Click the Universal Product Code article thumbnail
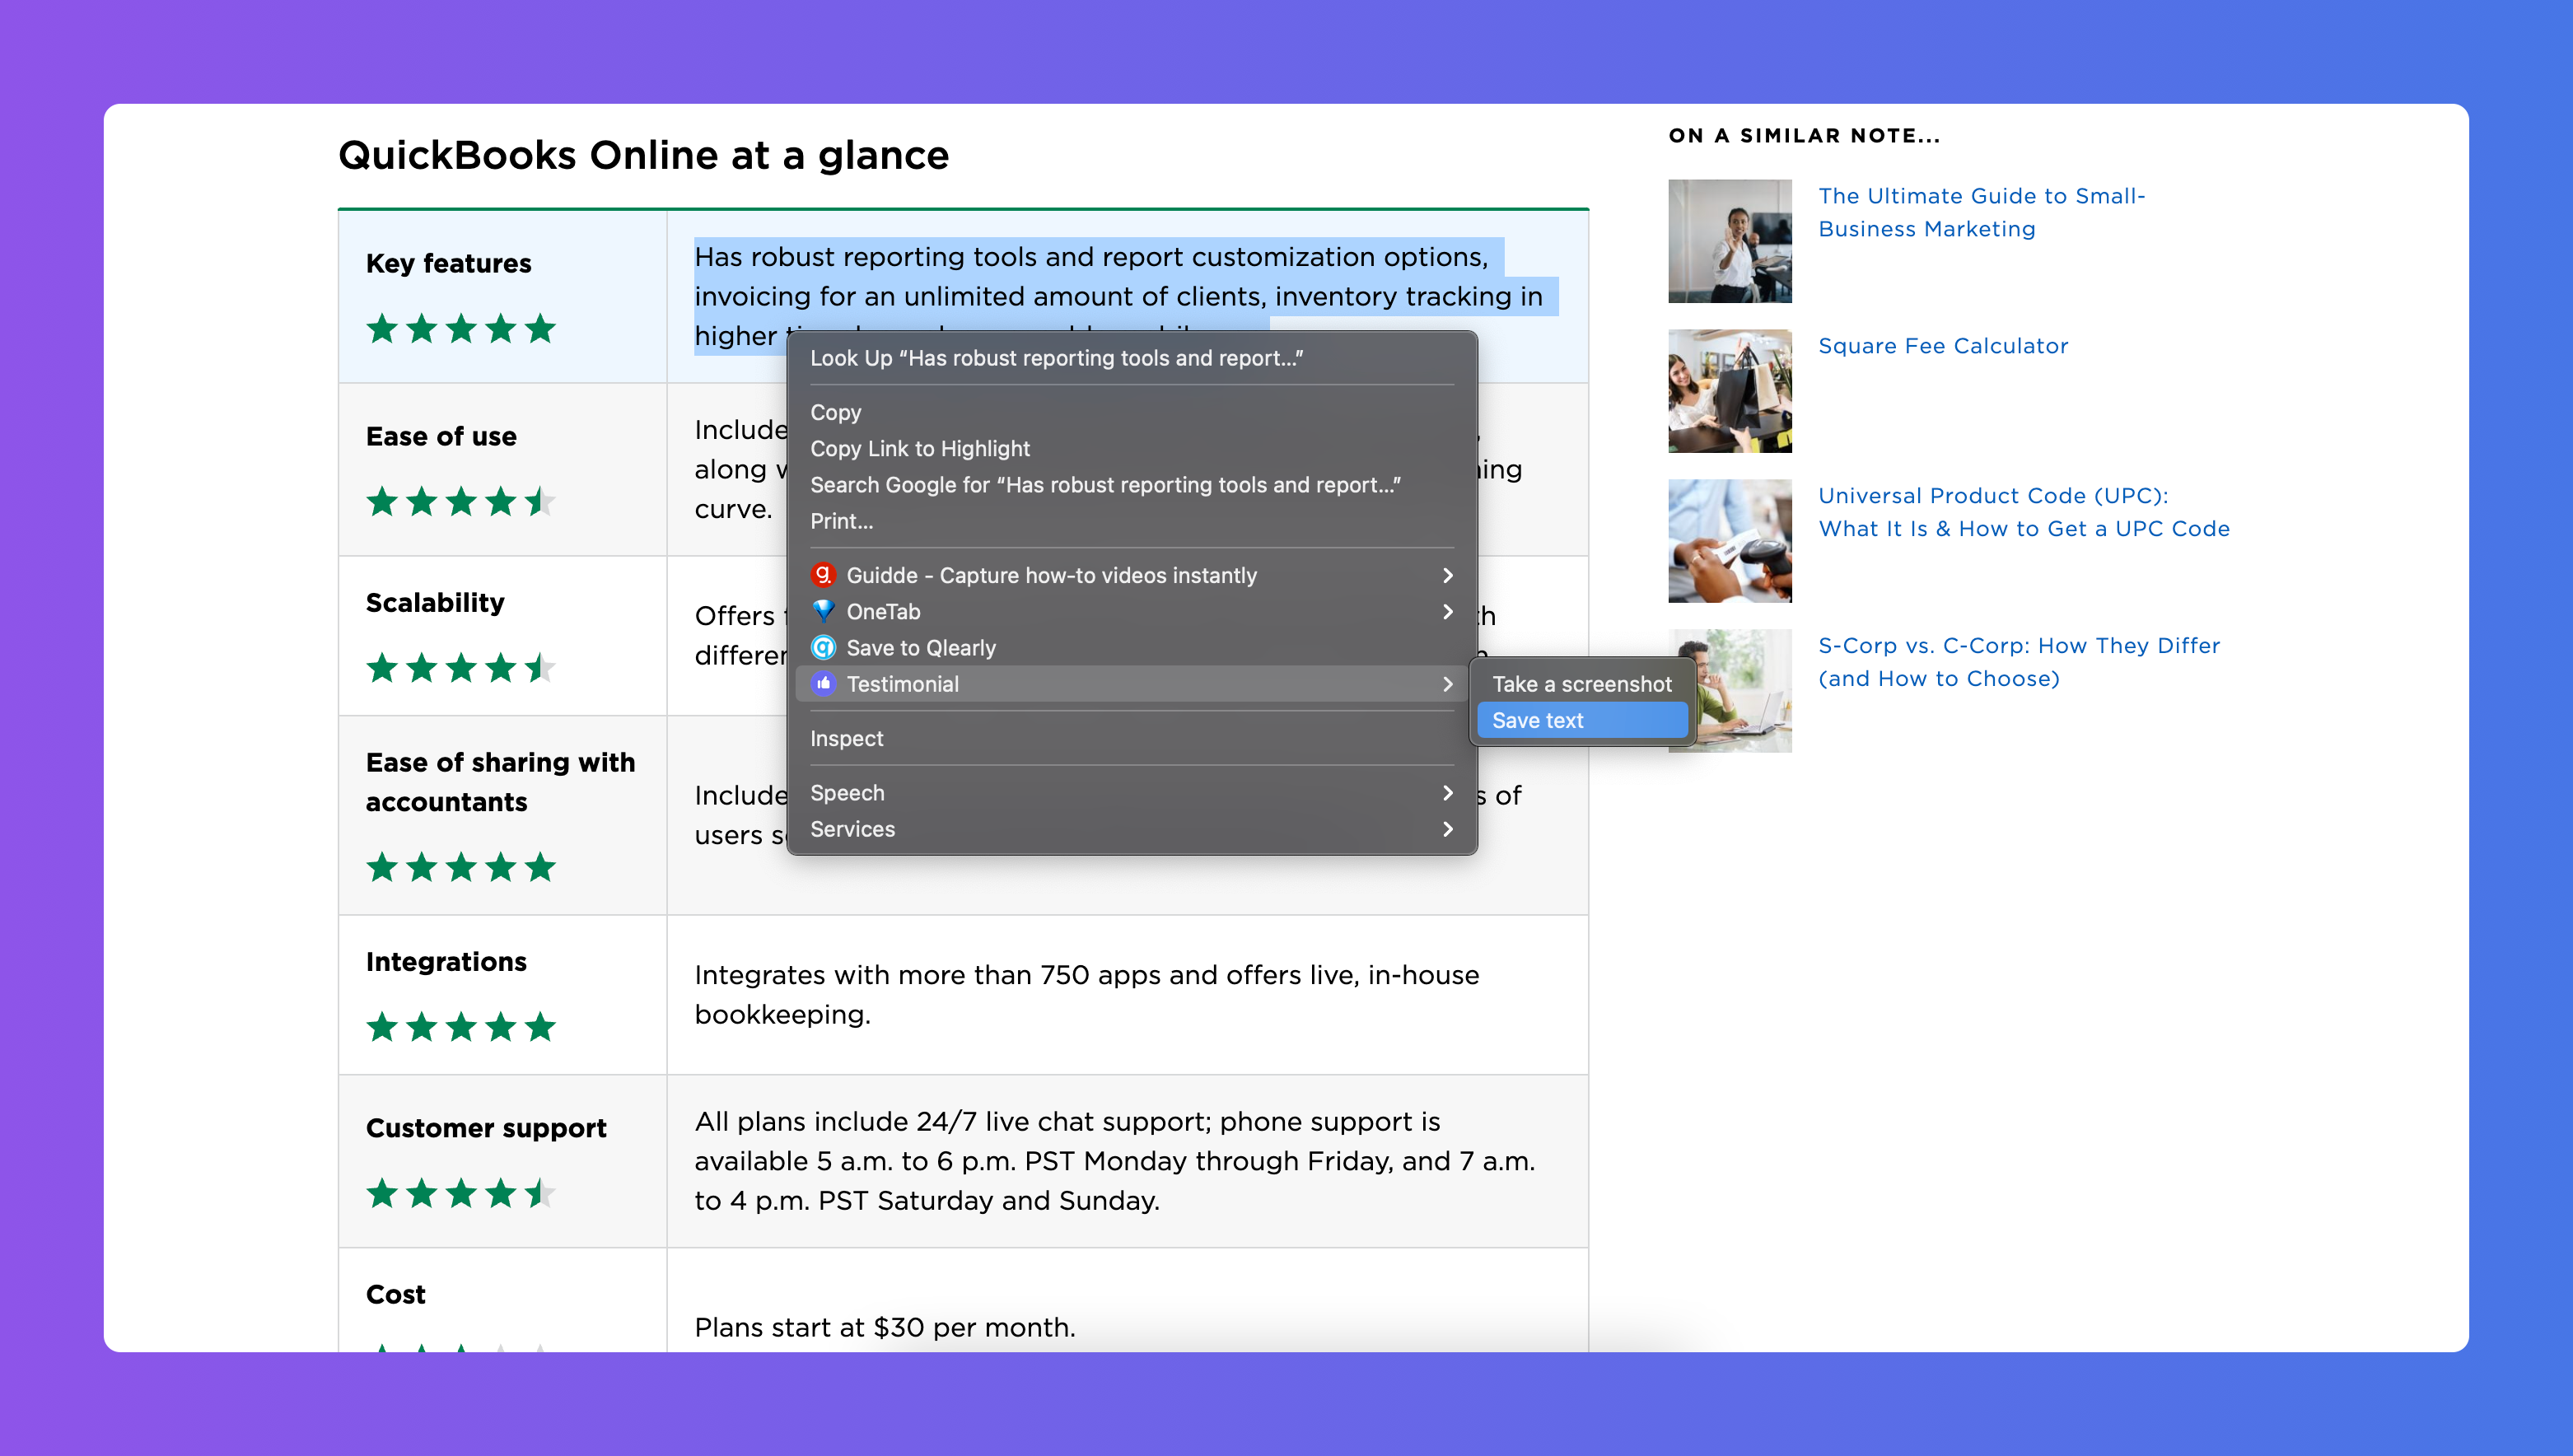This screenshot has height=1456, width=2573. pos(1729,541)
